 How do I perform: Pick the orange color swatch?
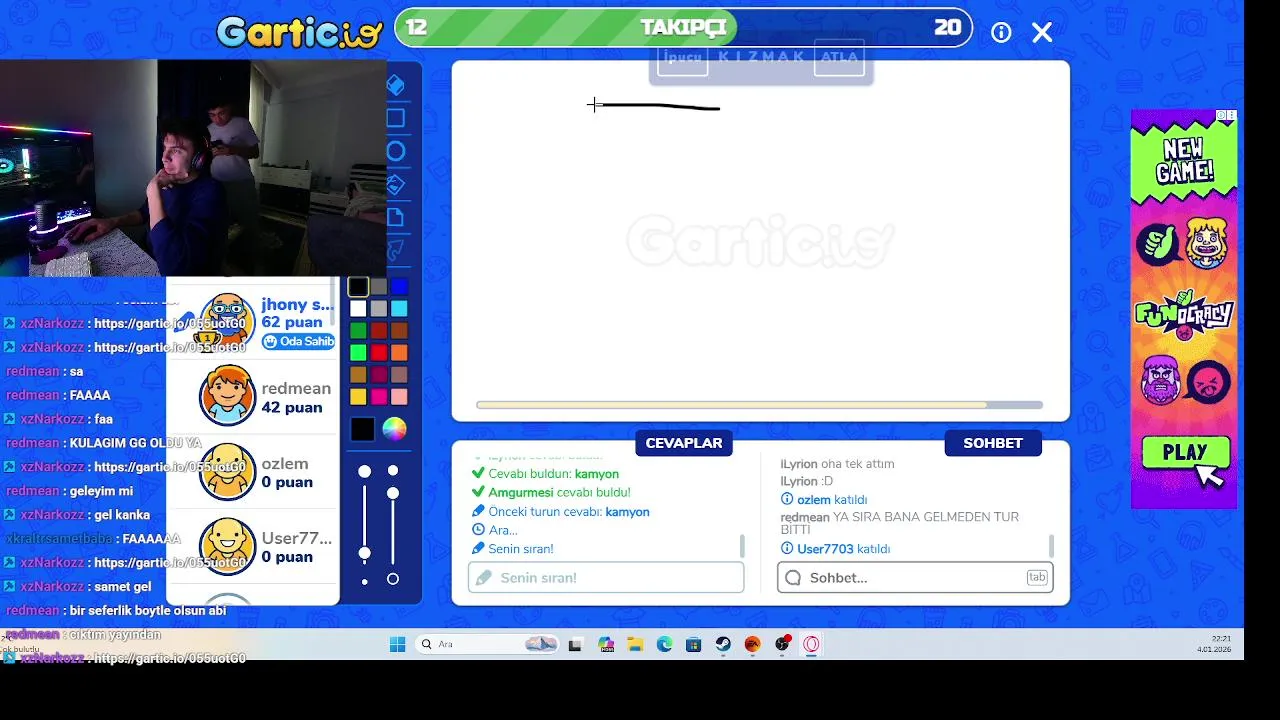(x=399, y=353)
